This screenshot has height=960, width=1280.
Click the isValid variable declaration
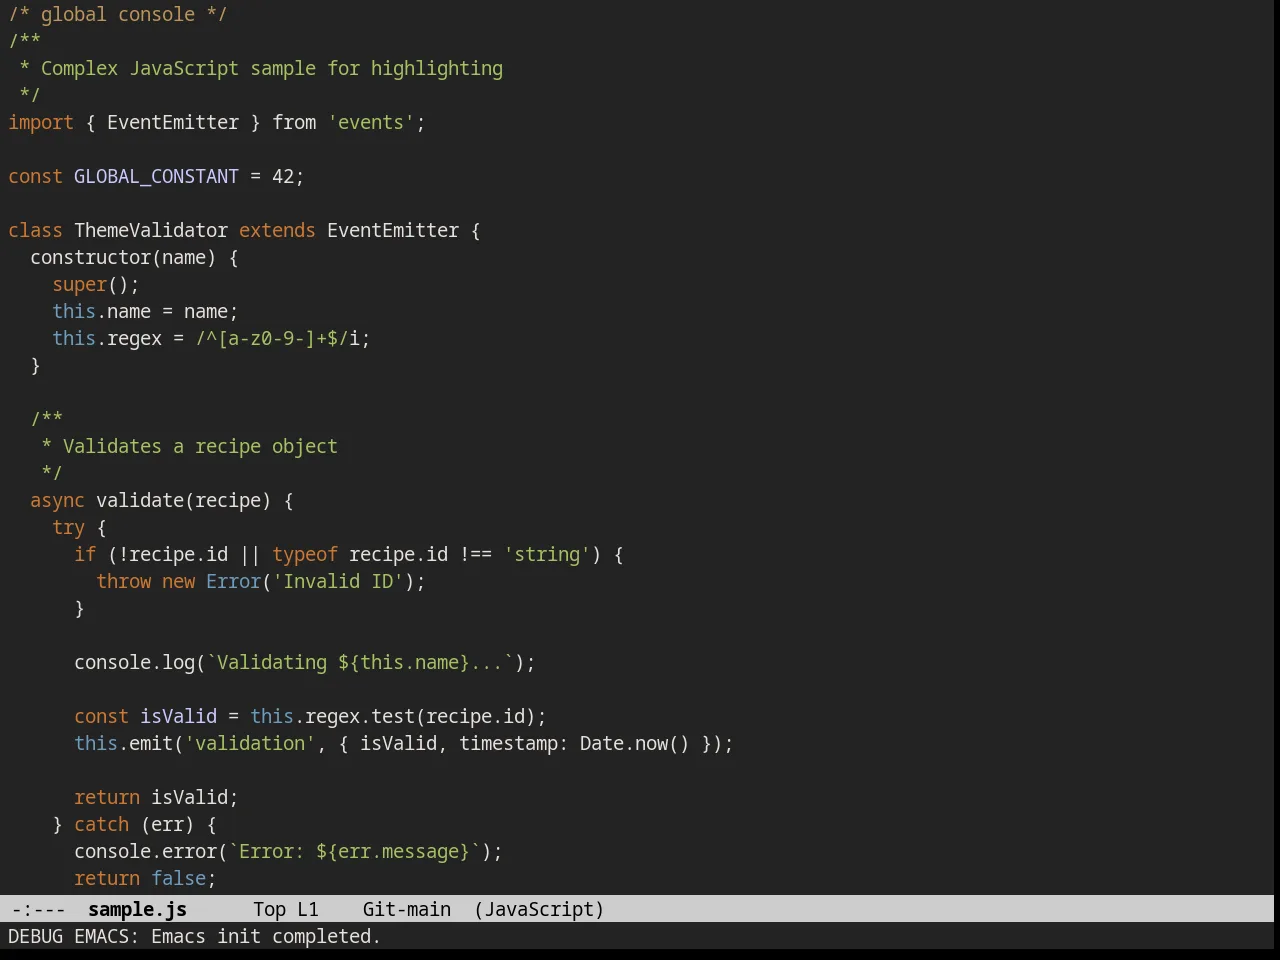(x=178, y=716)
